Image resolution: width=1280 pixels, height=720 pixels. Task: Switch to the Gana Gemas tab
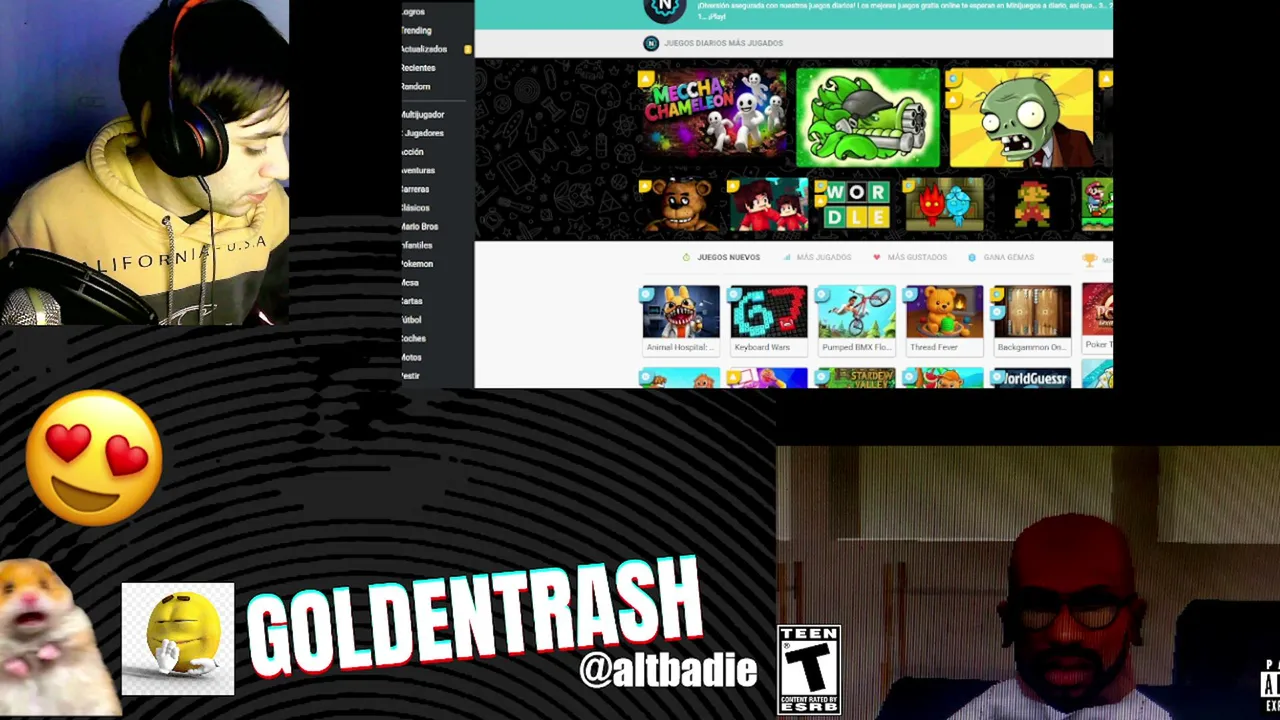click(x=1008, y=257)
